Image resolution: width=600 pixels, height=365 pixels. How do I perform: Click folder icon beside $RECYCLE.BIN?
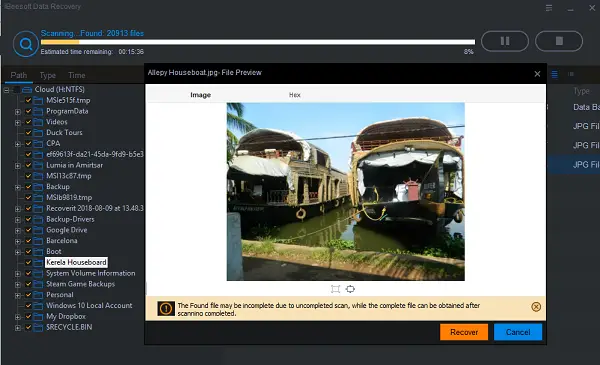point(38,327)
